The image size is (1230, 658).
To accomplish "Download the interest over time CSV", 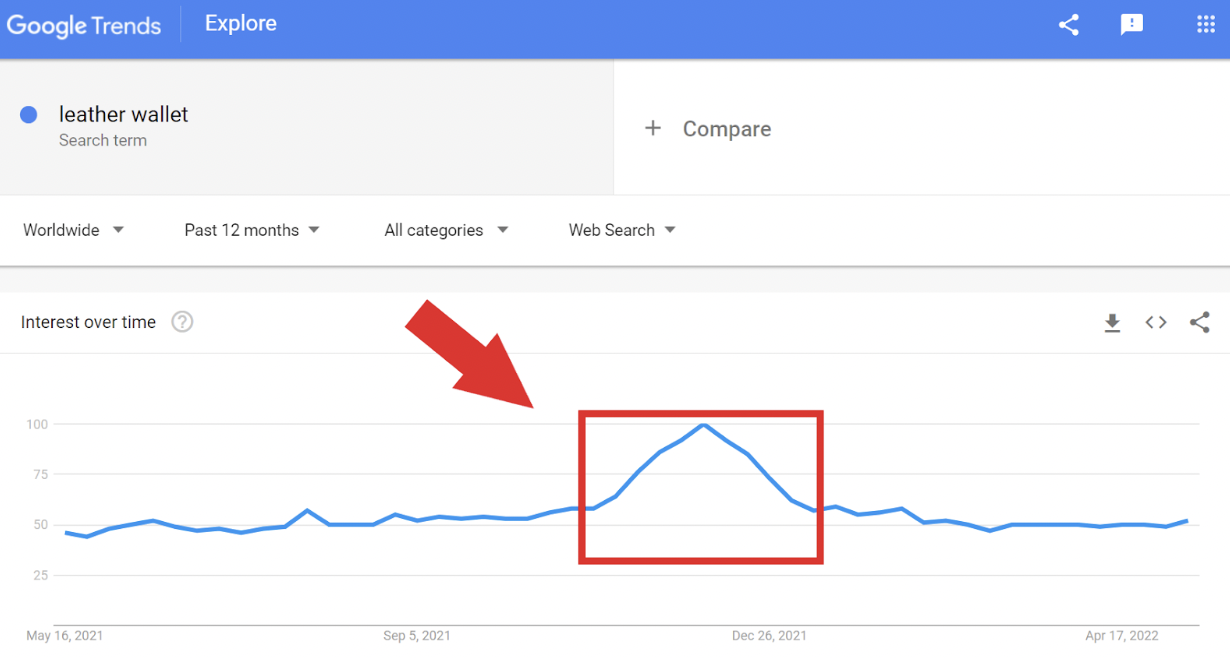I will 1112,322.
